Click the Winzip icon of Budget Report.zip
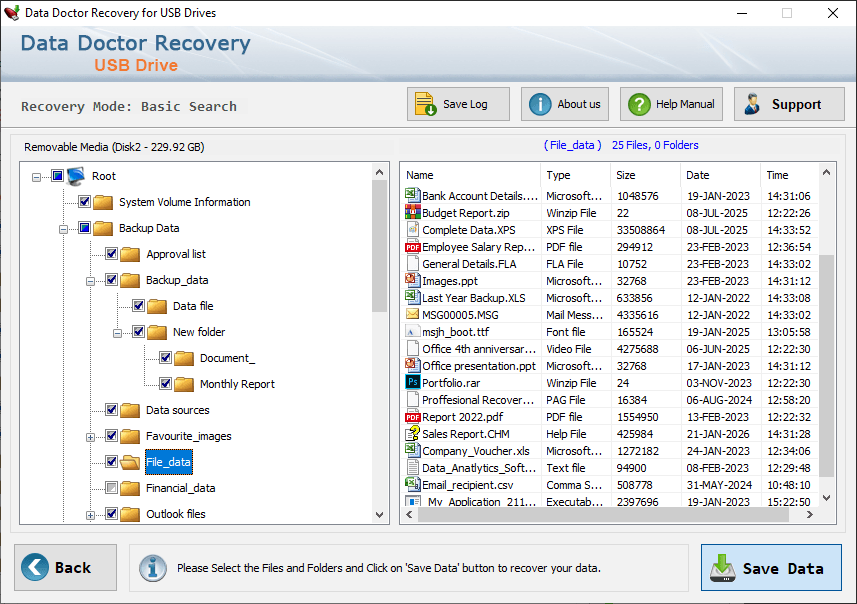This screenshot has width=857, height=604. click(412, 212)
